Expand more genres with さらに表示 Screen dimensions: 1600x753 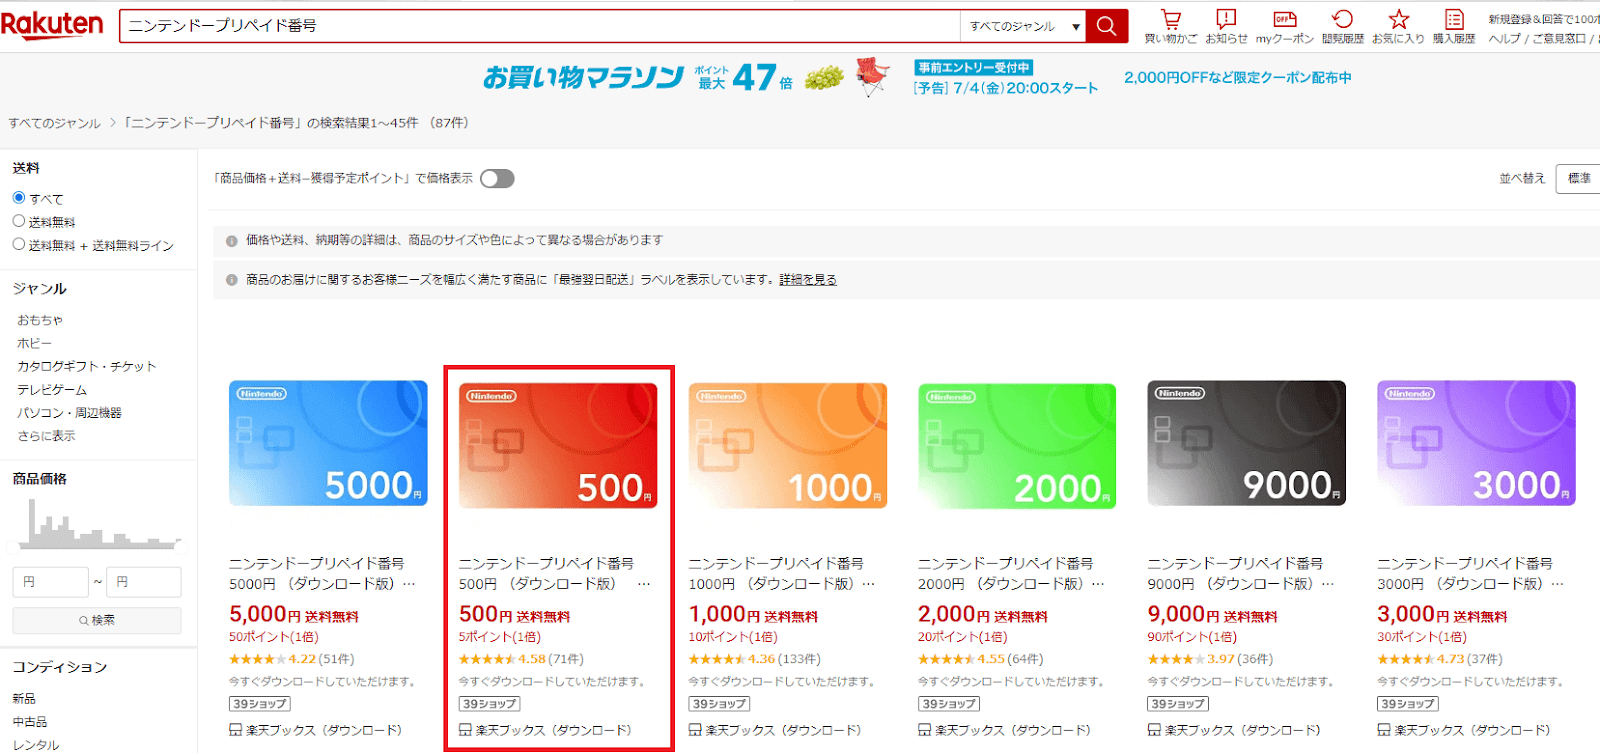click(x=46, y=436)
